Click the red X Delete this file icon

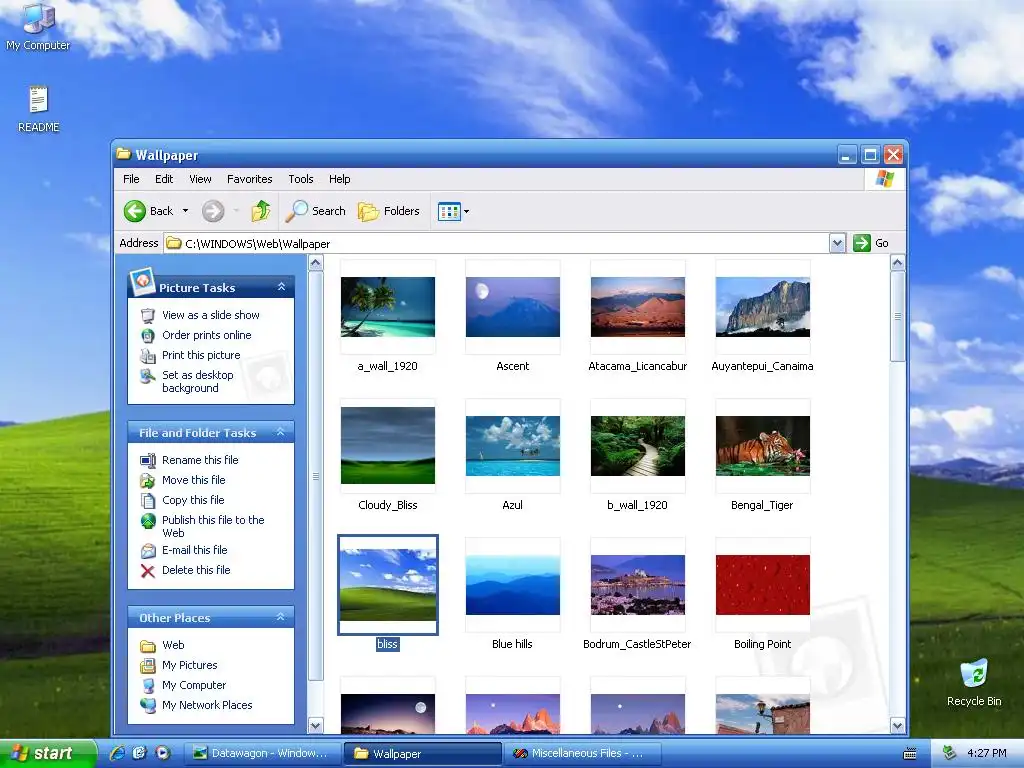pos(148,571)
